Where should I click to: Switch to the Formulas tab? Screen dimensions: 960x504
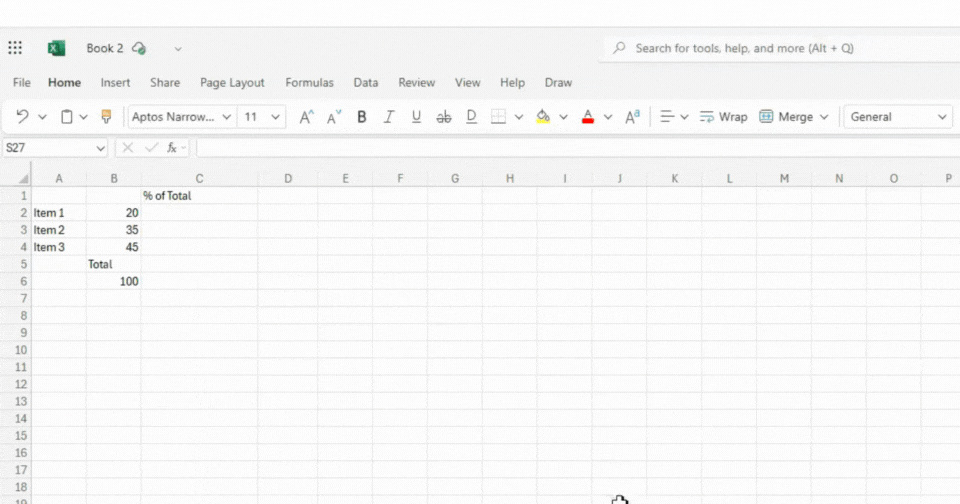coord(309,83)
